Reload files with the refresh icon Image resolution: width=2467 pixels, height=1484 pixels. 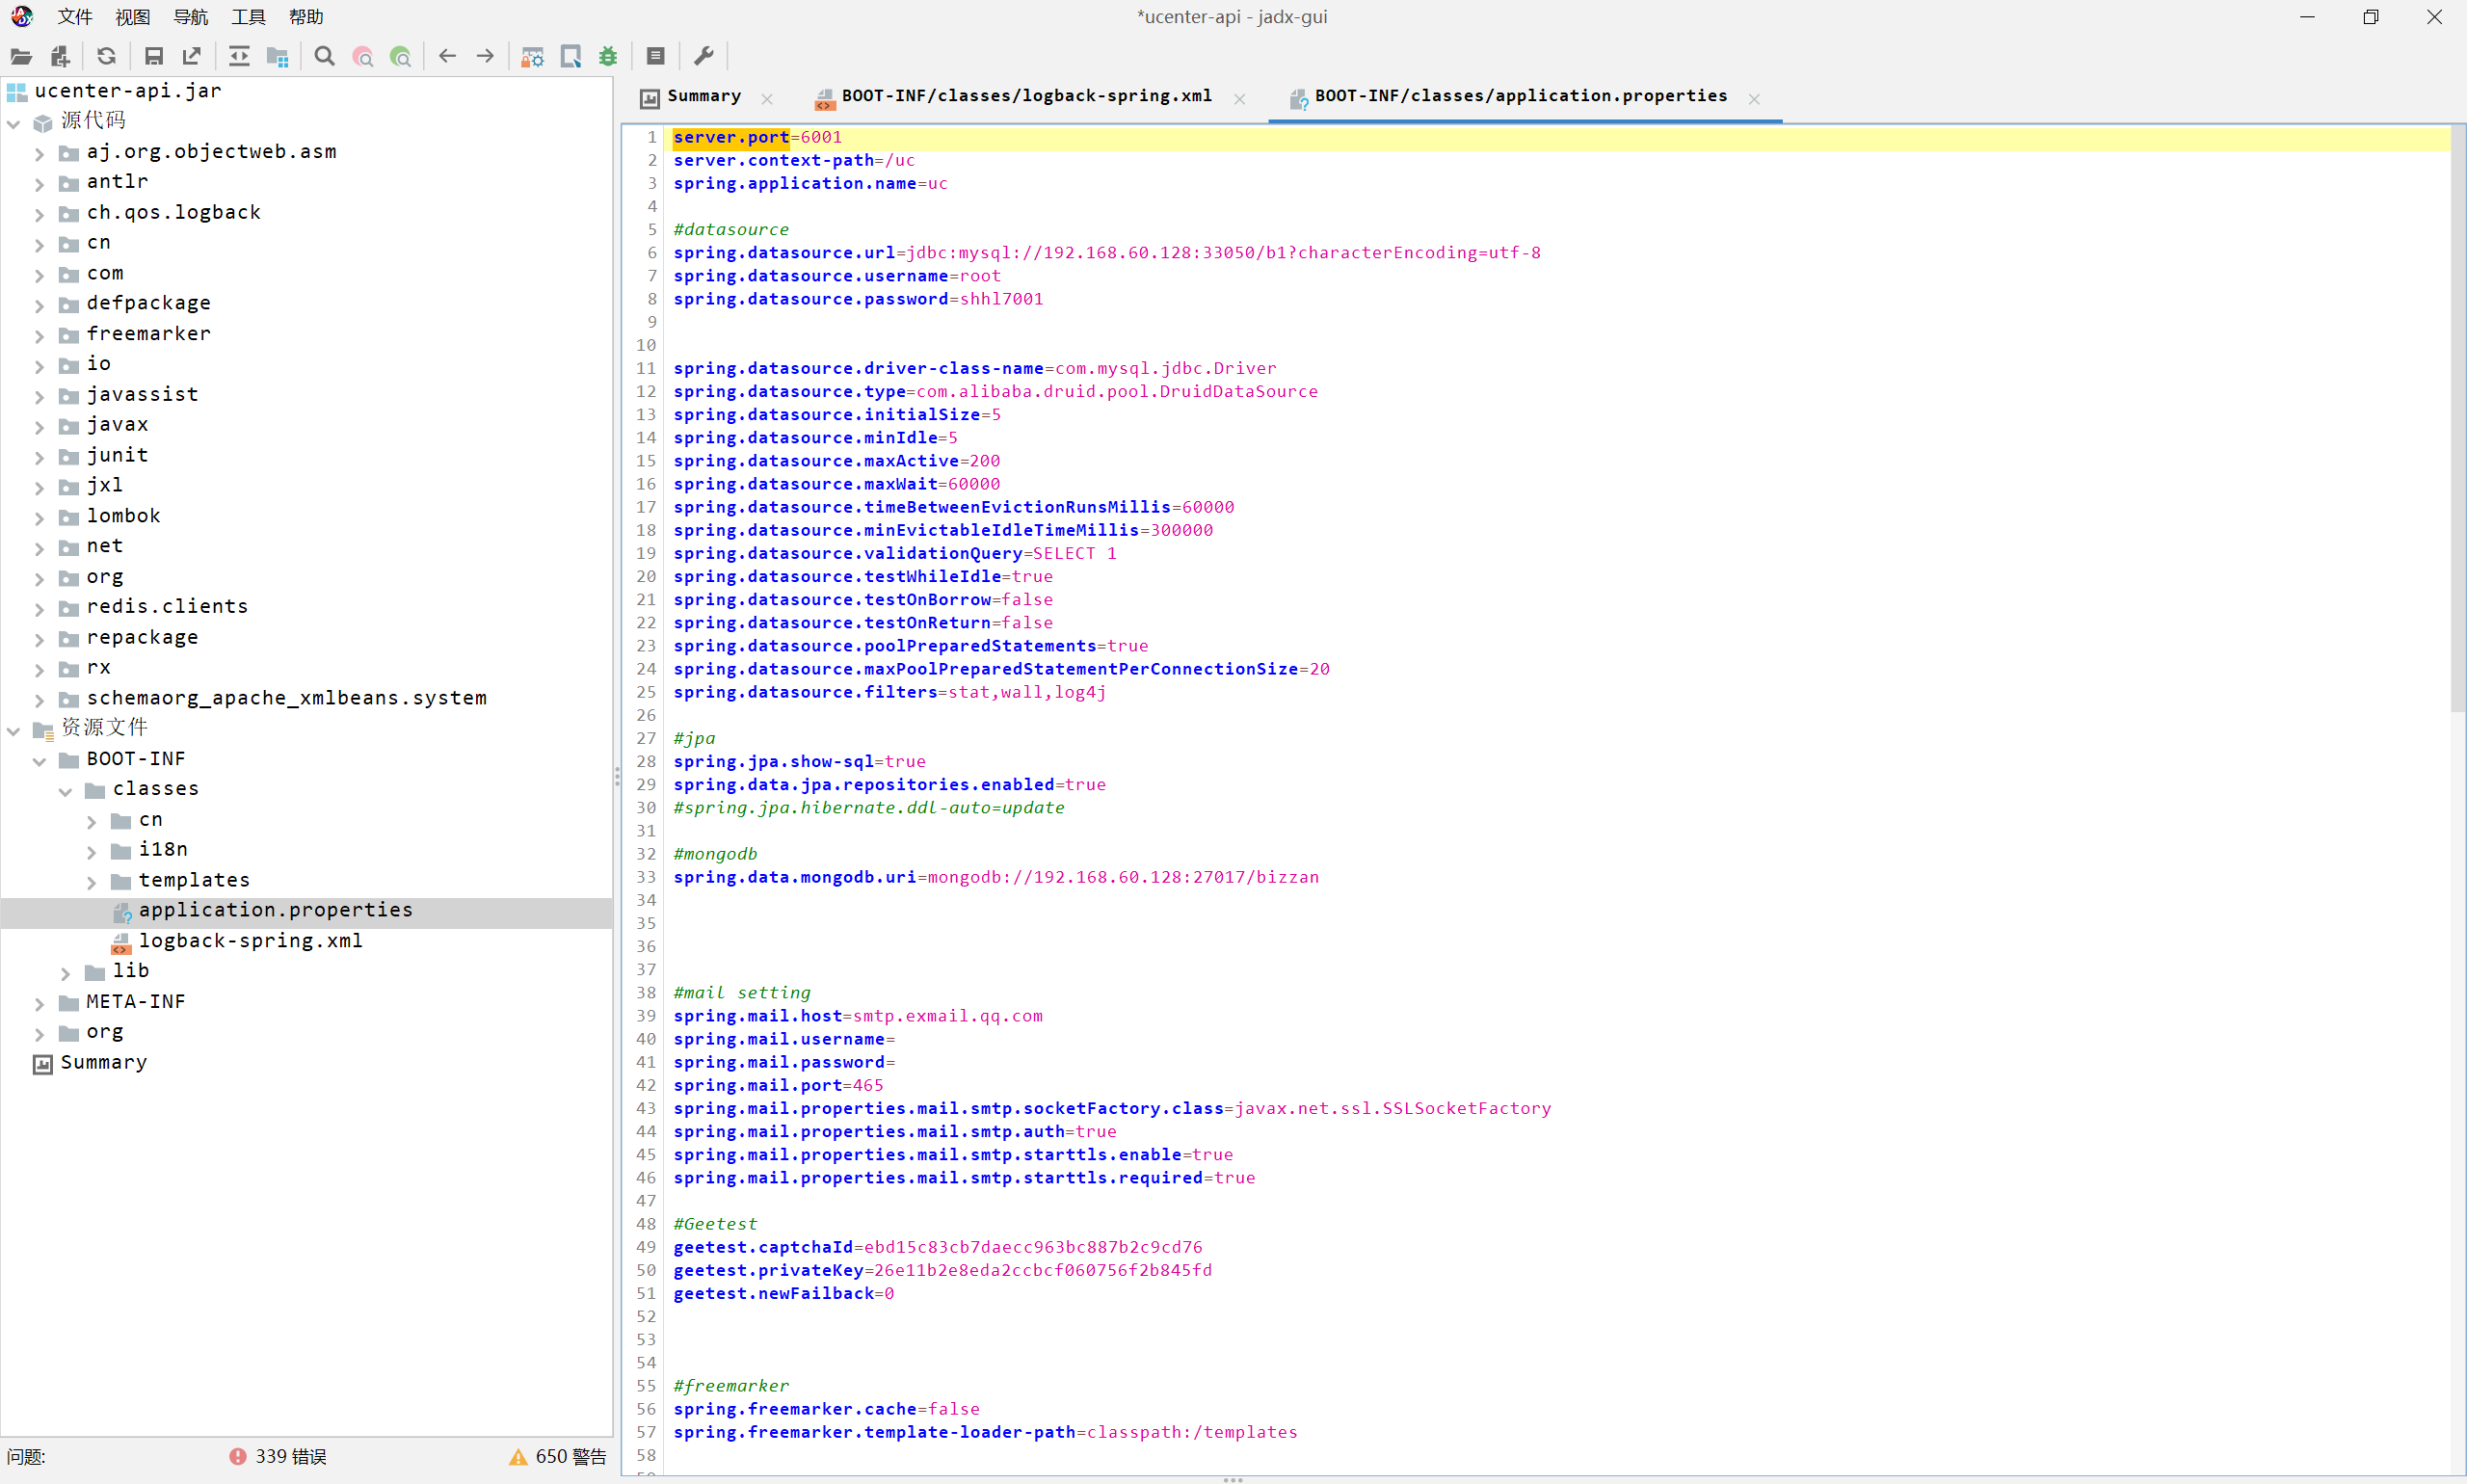pos(106,56)
